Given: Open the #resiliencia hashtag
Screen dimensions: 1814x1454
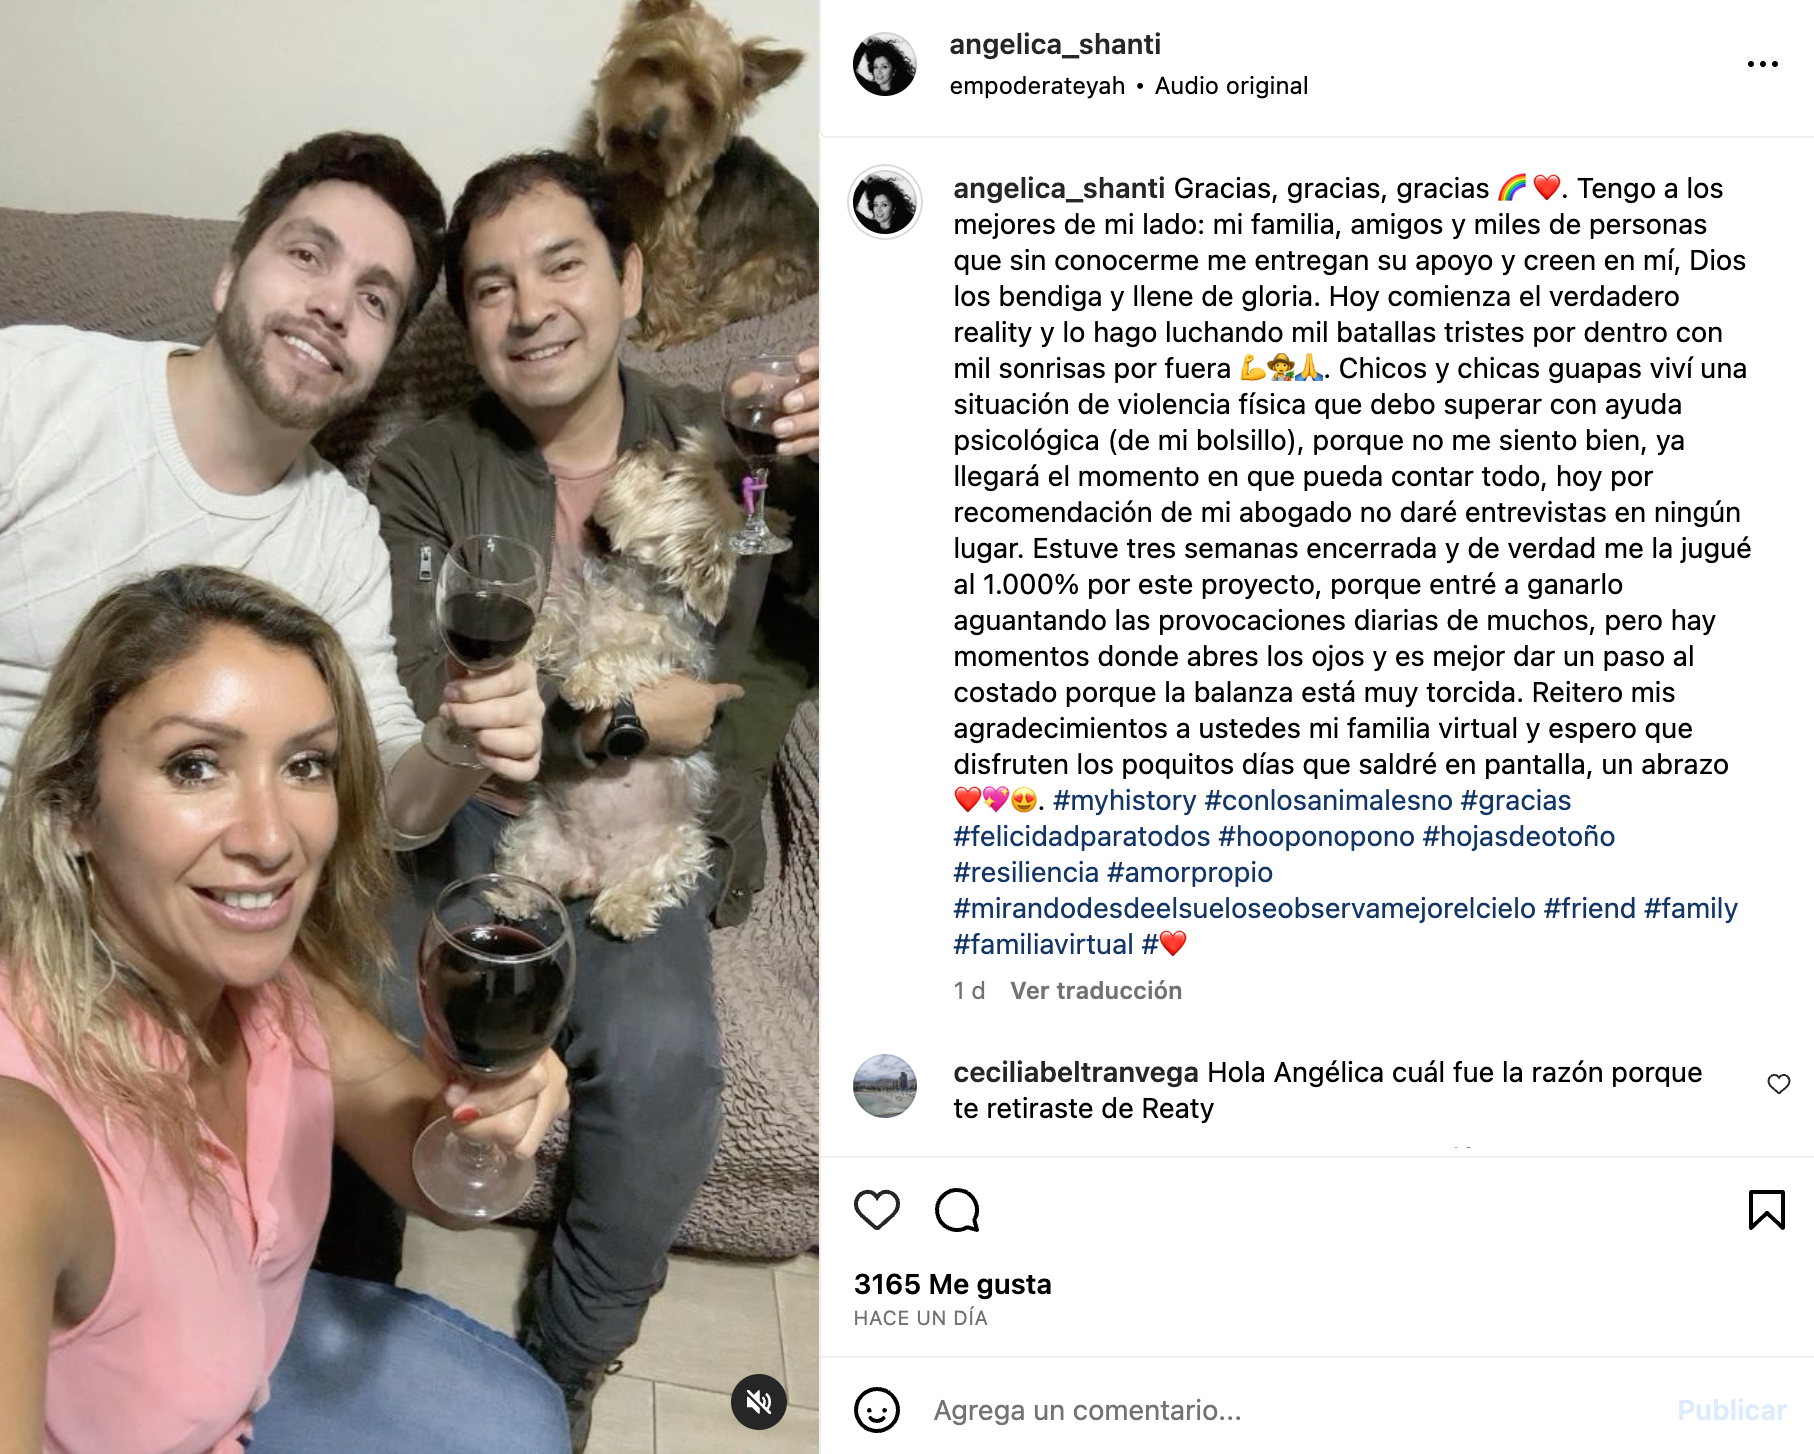Looking at the screenshot, I should tap(1026, 872).
